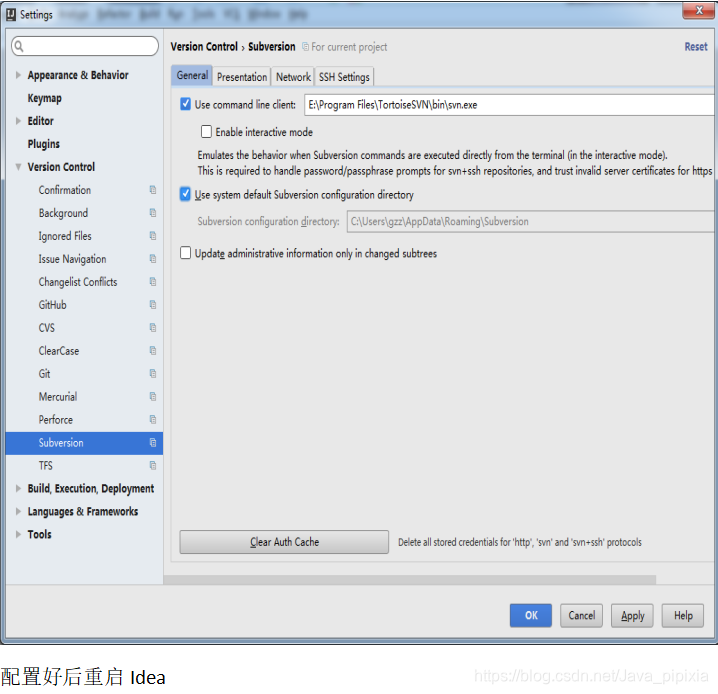Open the Perforce settings page
The image size is (718, 694).
(55, 419)
